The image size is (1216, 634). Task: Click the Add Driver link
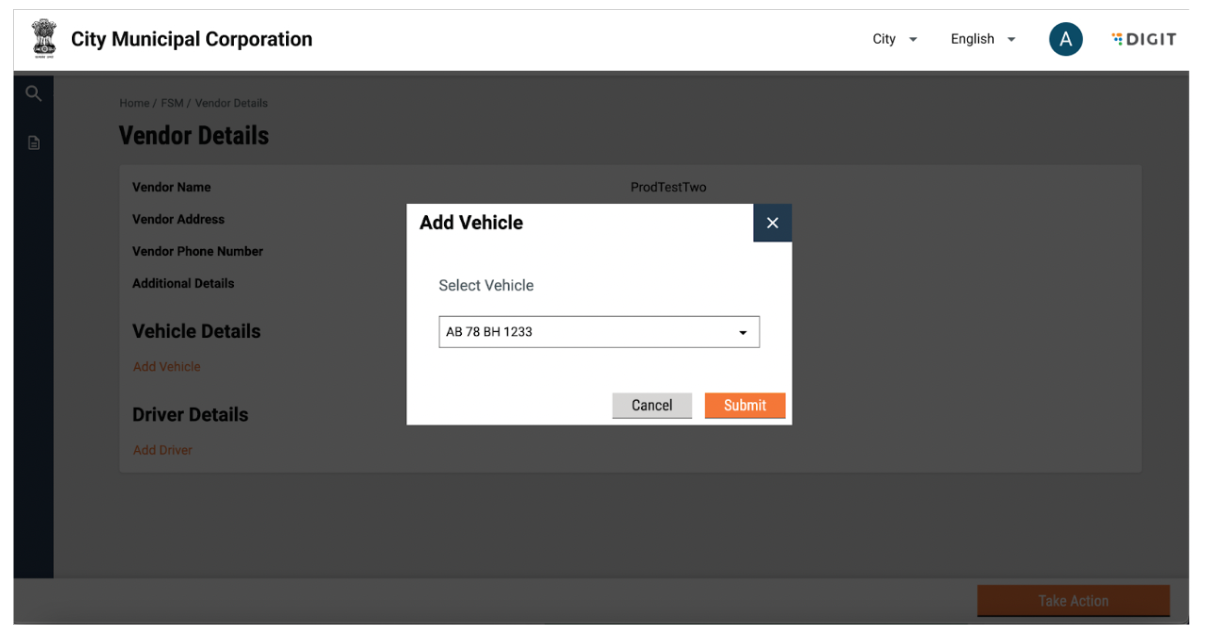(x=163, y=450)
